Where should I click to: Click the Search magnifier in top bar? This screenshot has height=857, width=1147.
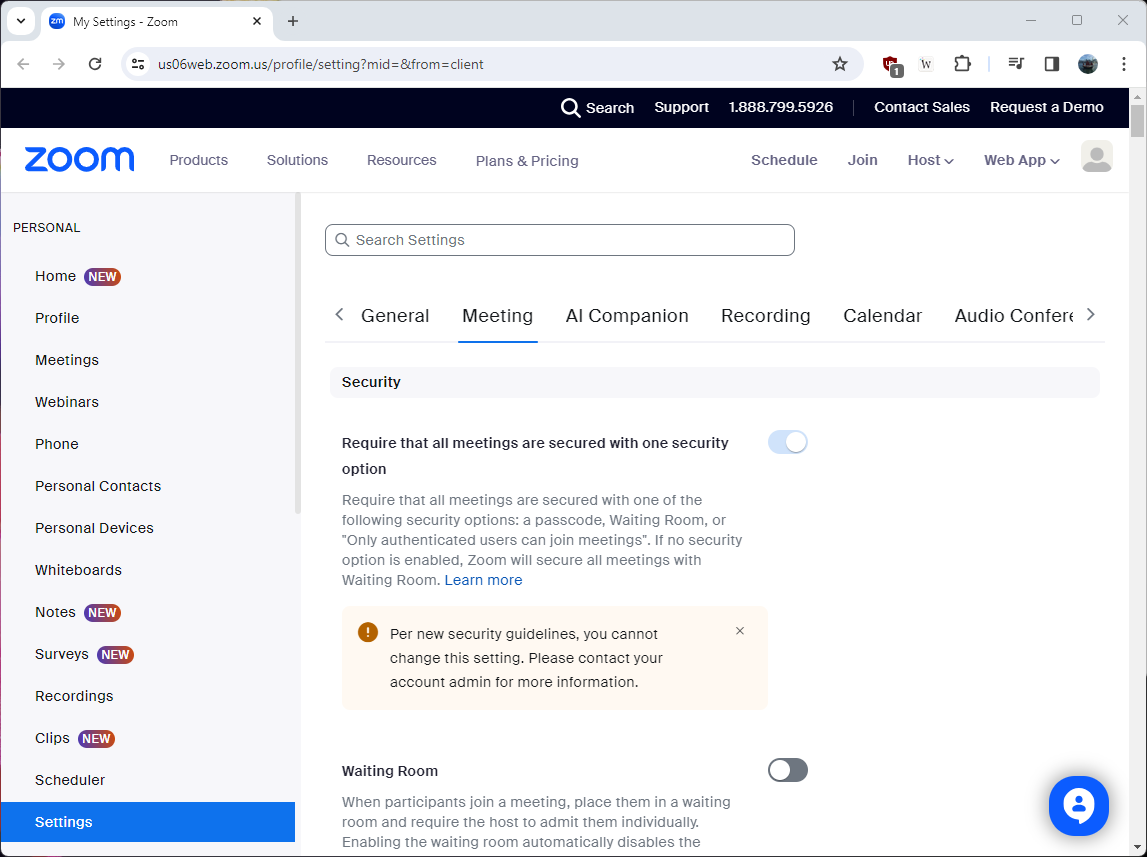(x=571, y=108)
